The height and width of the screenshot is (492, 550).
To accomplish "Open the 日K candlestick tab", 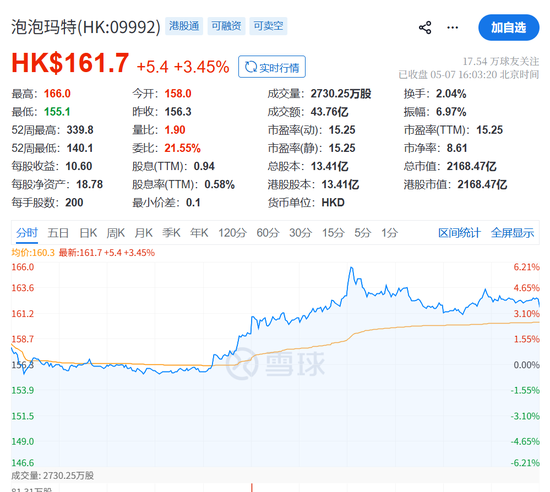I will tap(88, 232).
